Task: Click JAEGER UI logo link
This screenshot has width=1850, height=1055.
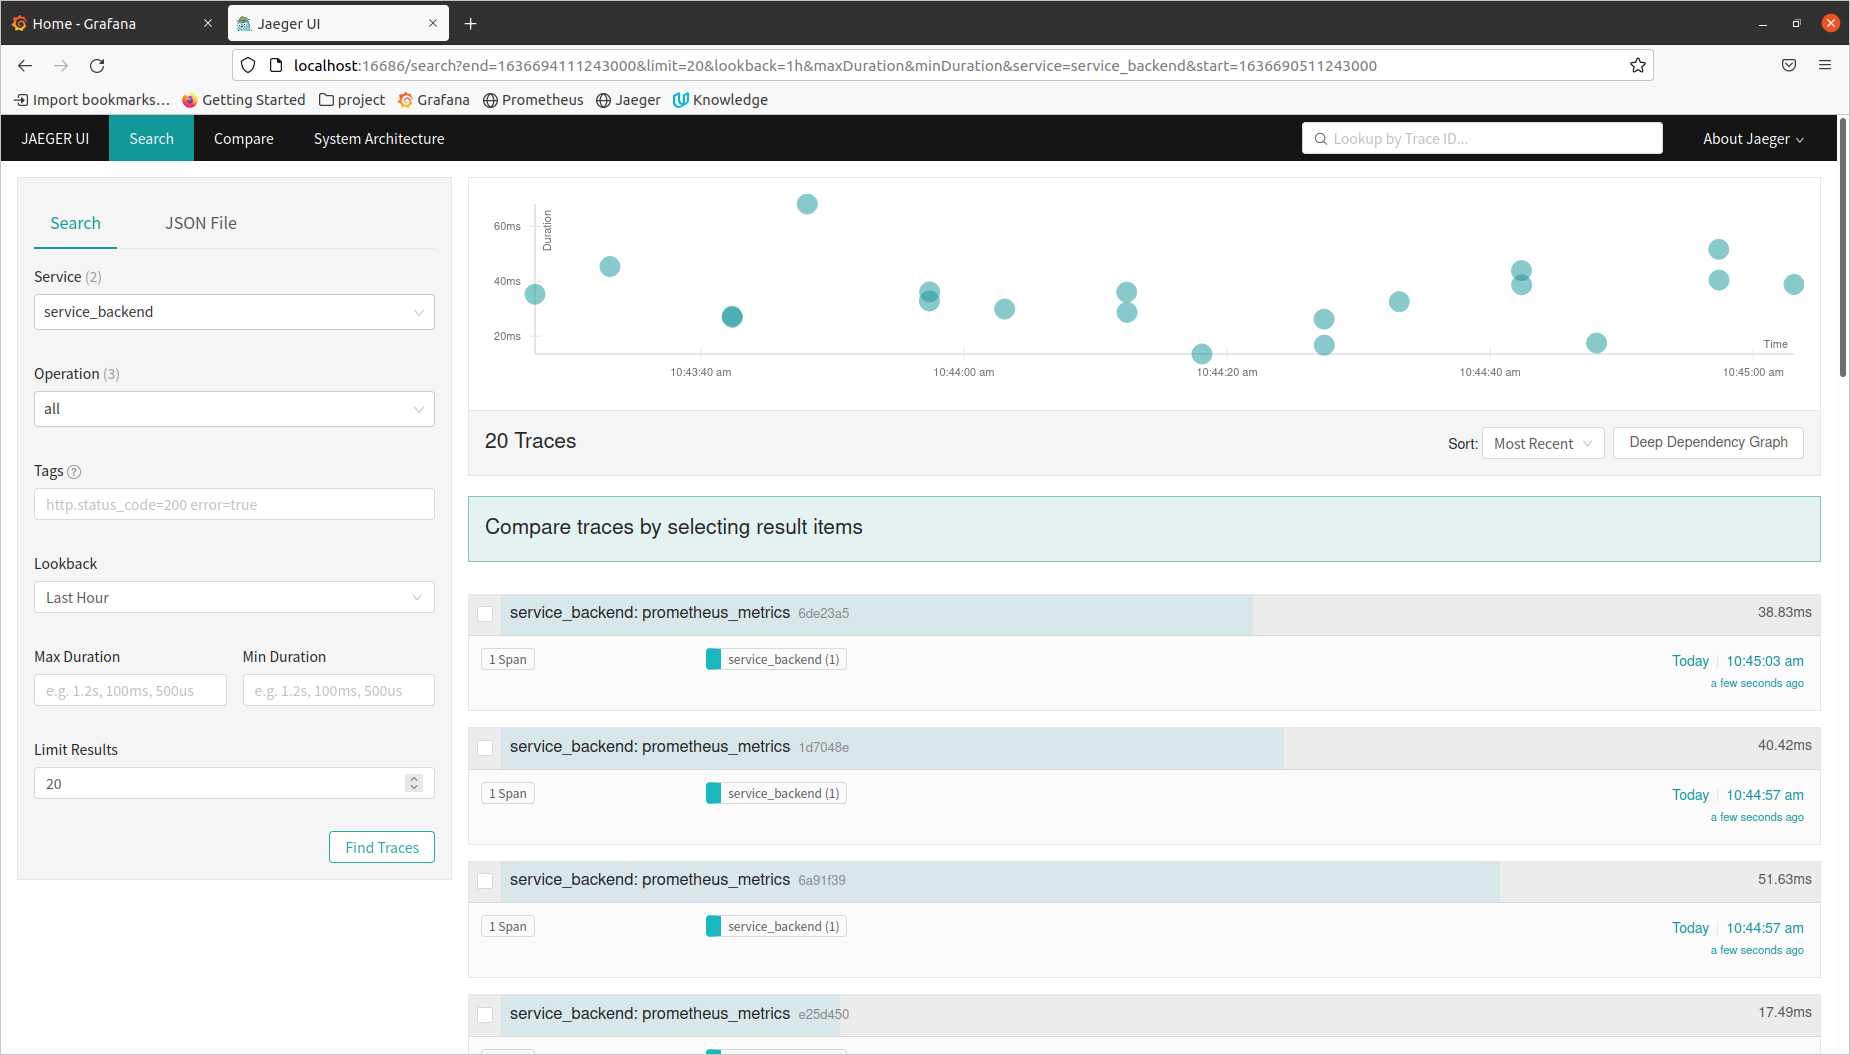Action: (x=55, y=139)
